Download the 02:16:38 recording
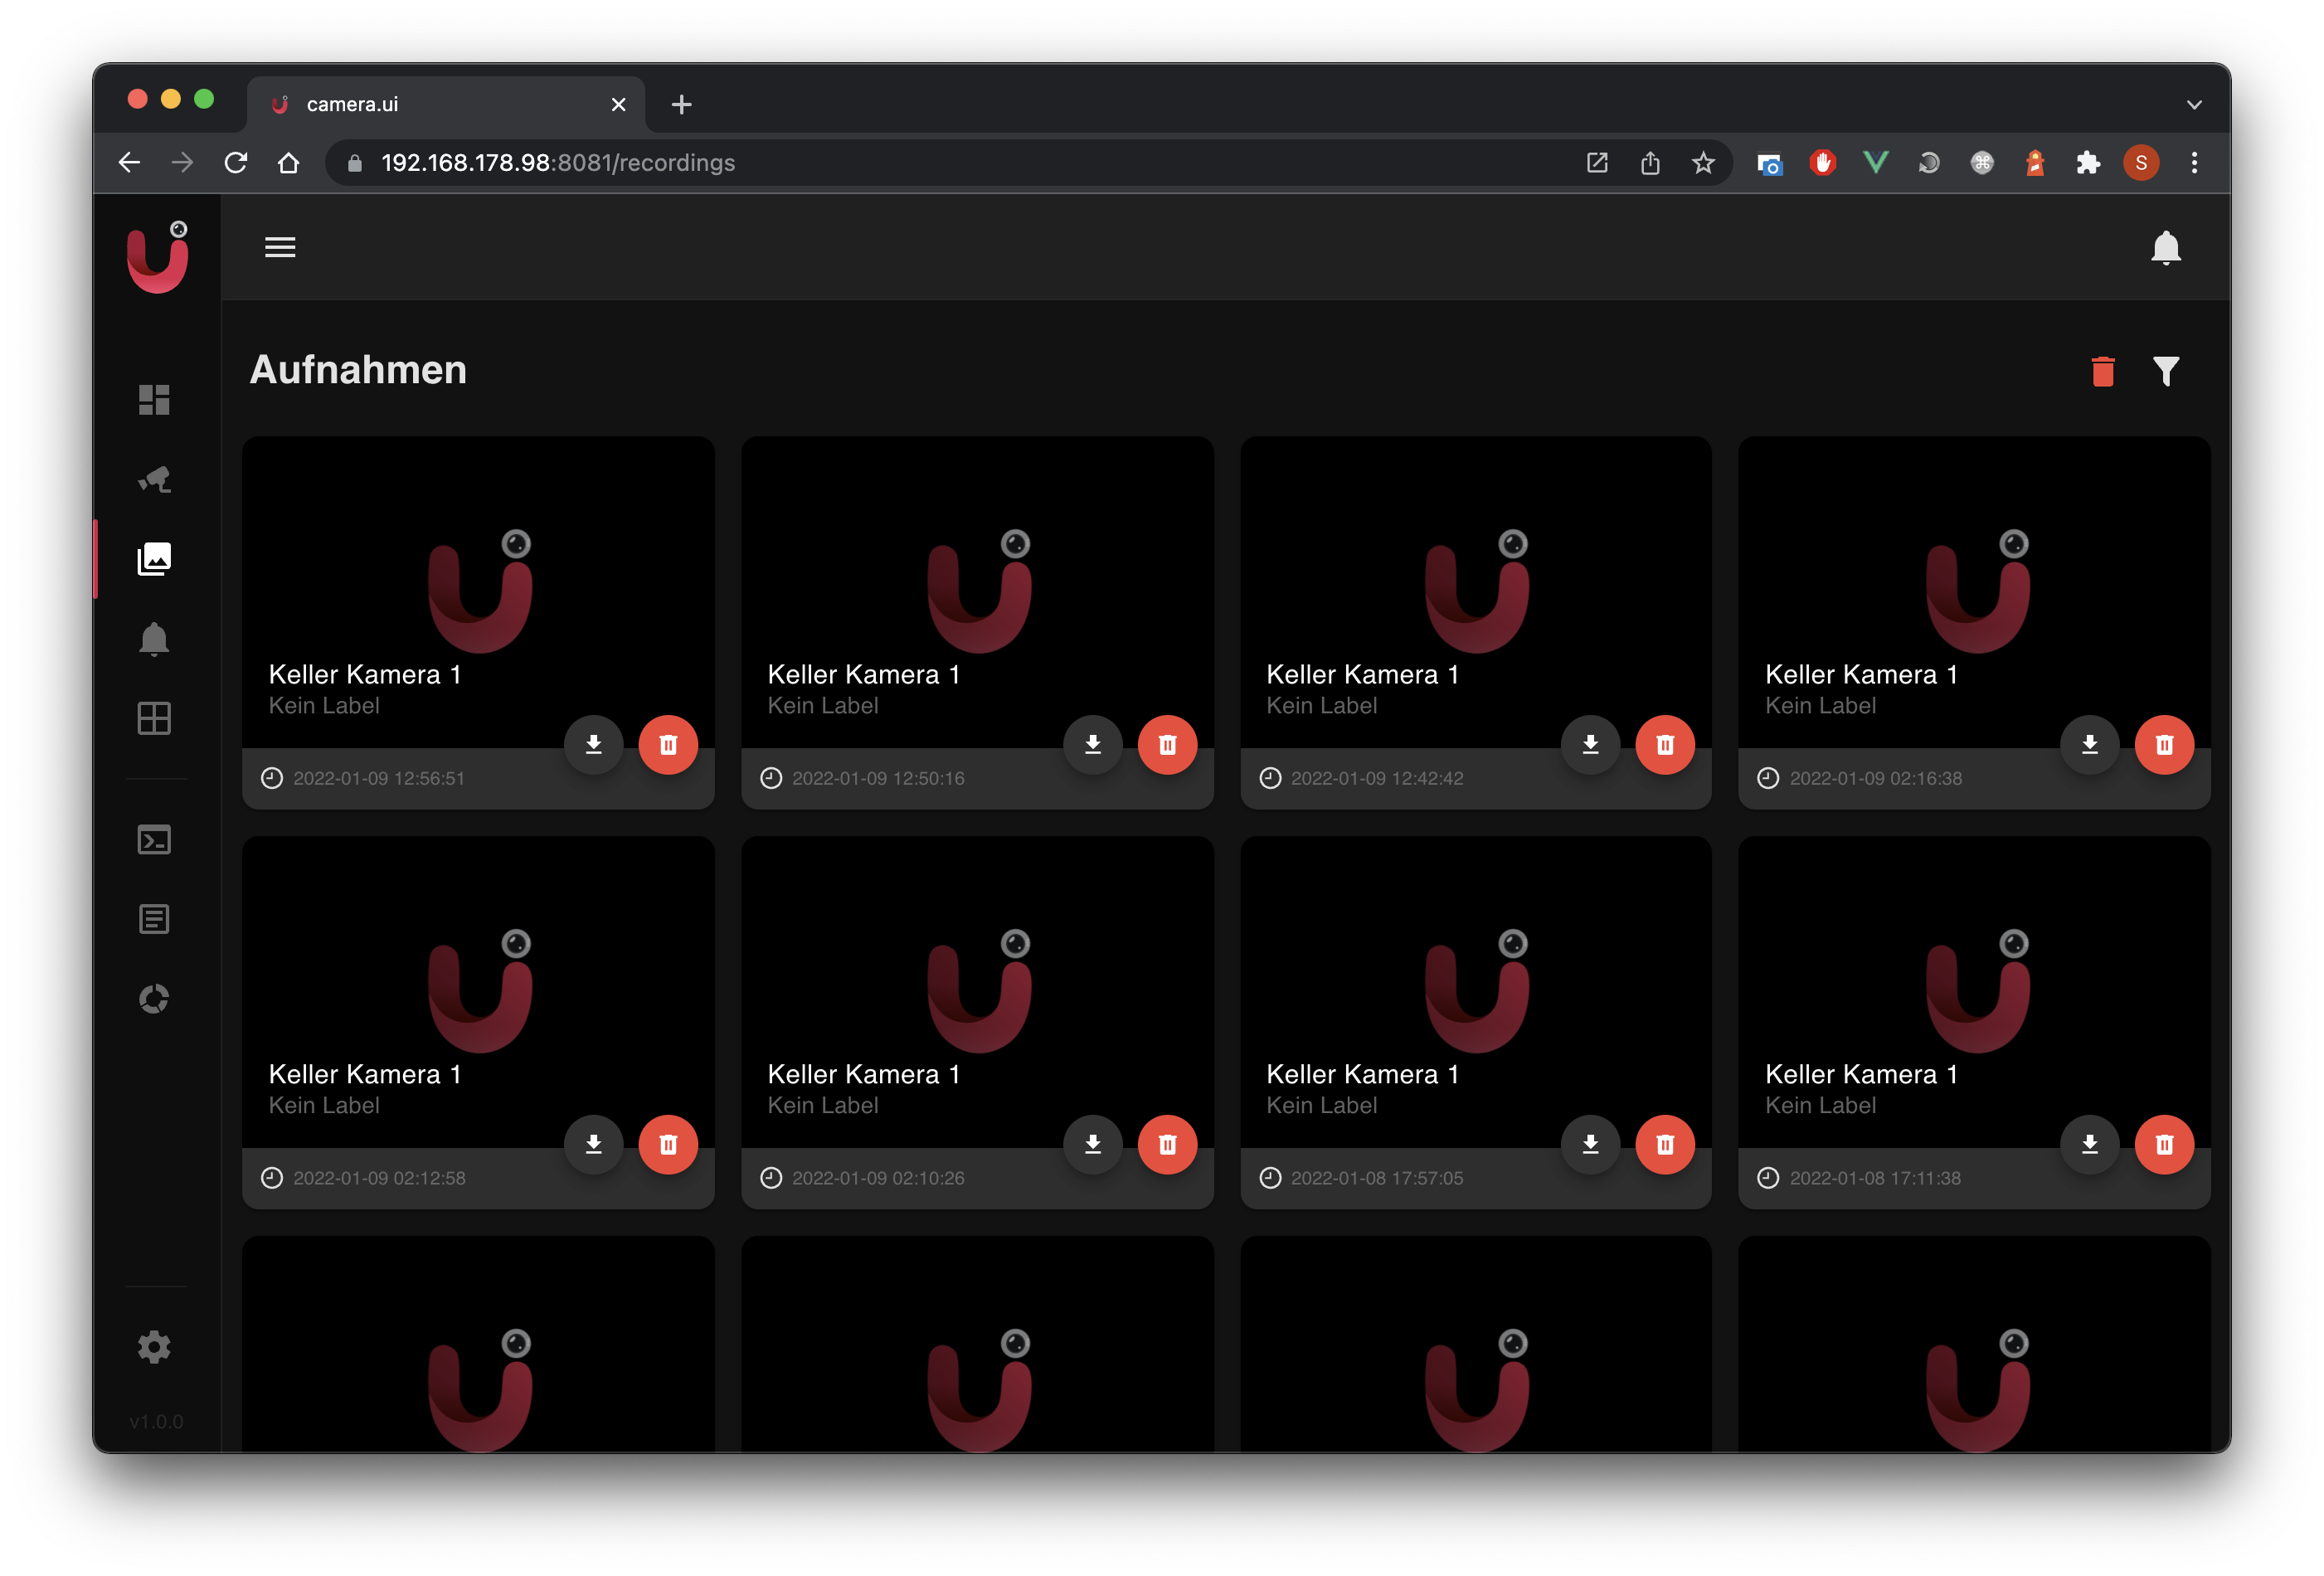The height and width of the screenshot is (1576, 2324). [2090, 744]
